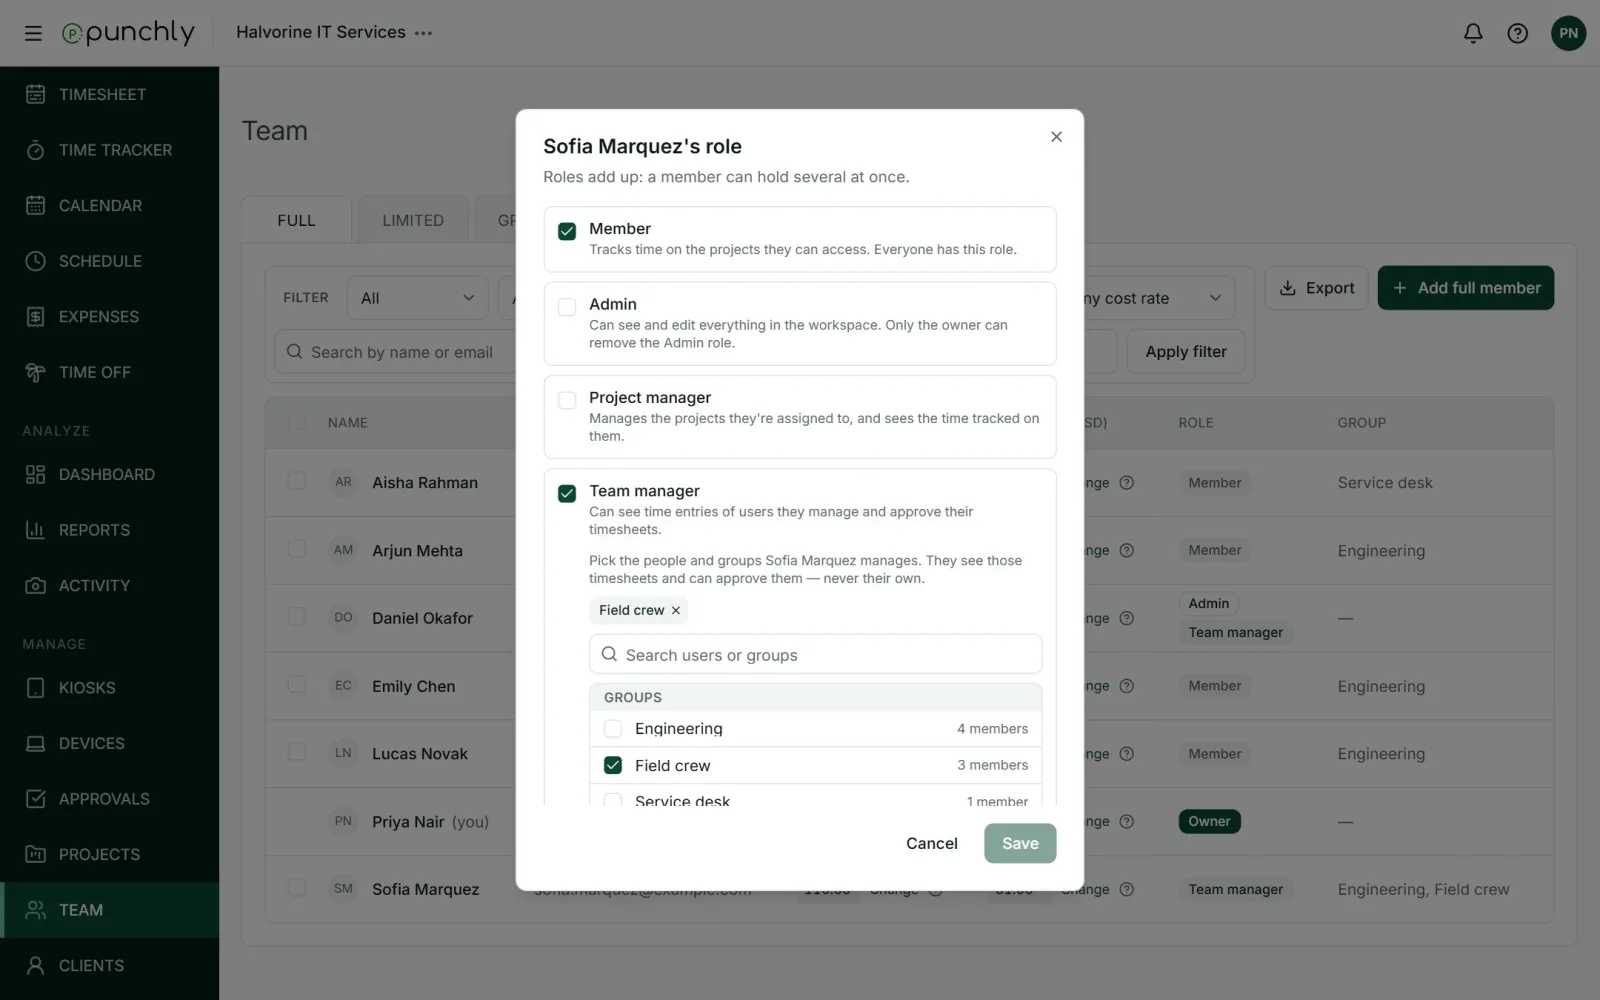Viewport: 1600px width, 1000px height.
Task: Enable the Admin role checkbox
Action: 567,307
